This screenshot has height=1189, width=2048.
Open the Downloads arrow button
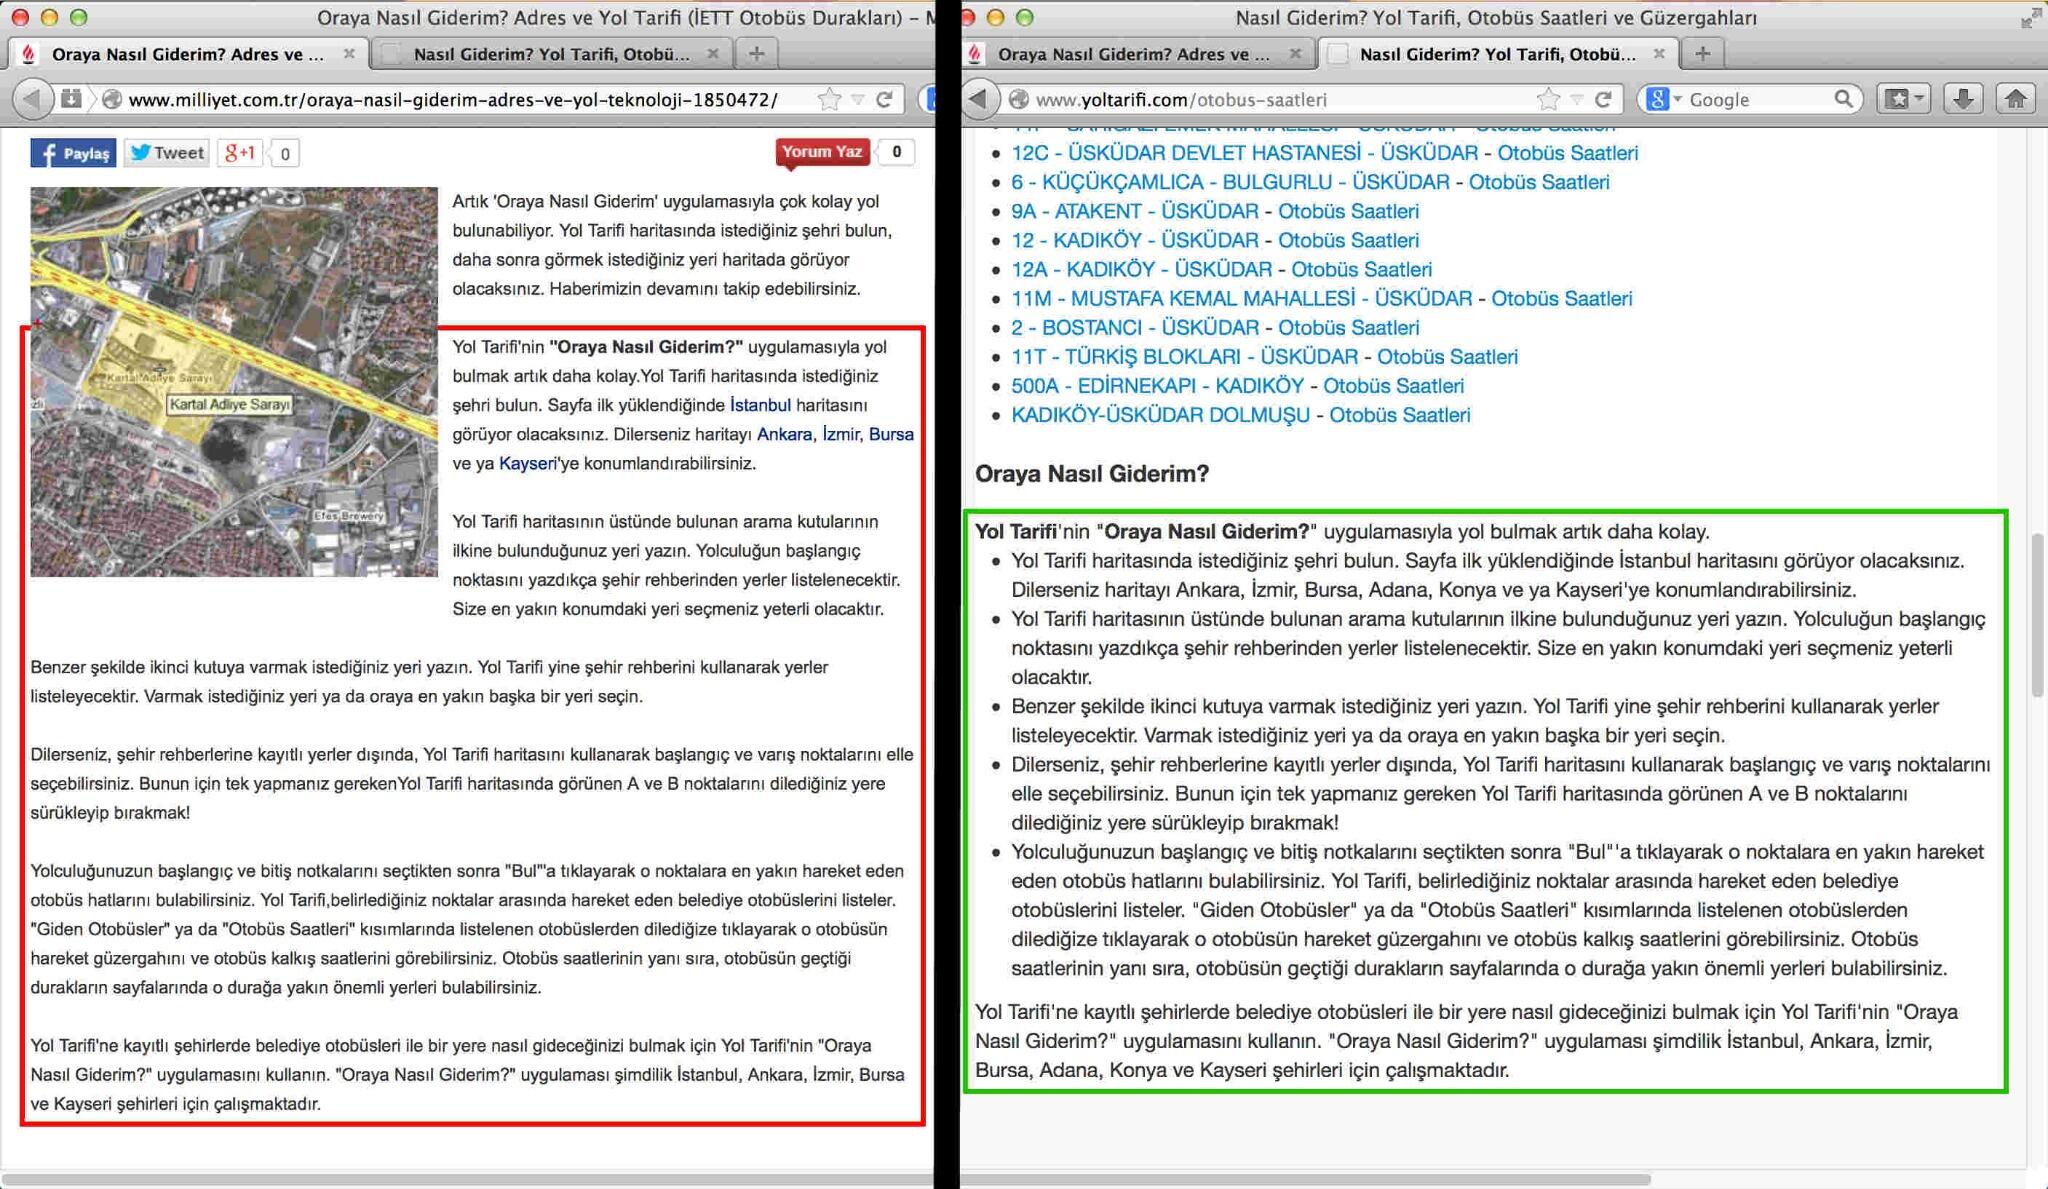1963,98
